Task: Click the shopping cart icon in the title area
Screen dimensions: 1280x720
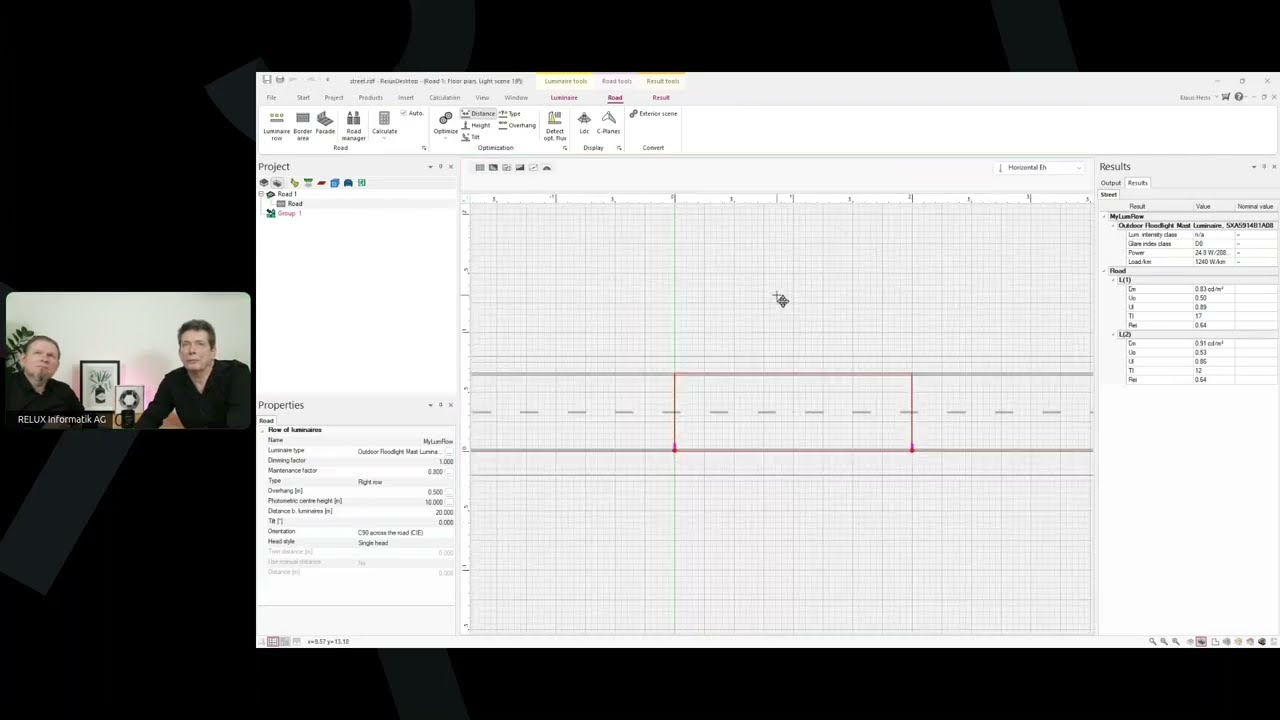Action: pyautogui.click(x=1226, y=97)
